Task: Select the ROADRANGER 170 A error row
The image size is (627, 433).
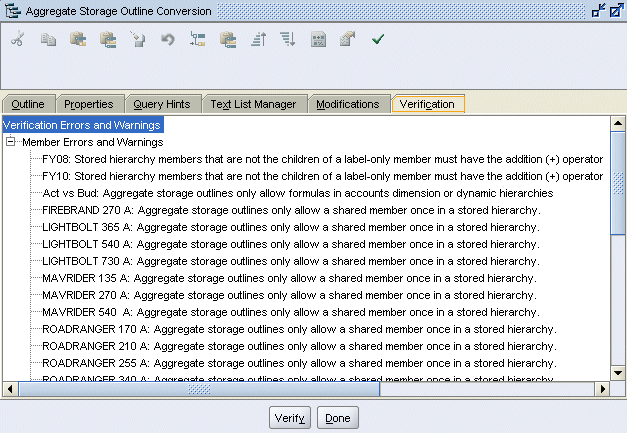Action: tap(299, 329)
